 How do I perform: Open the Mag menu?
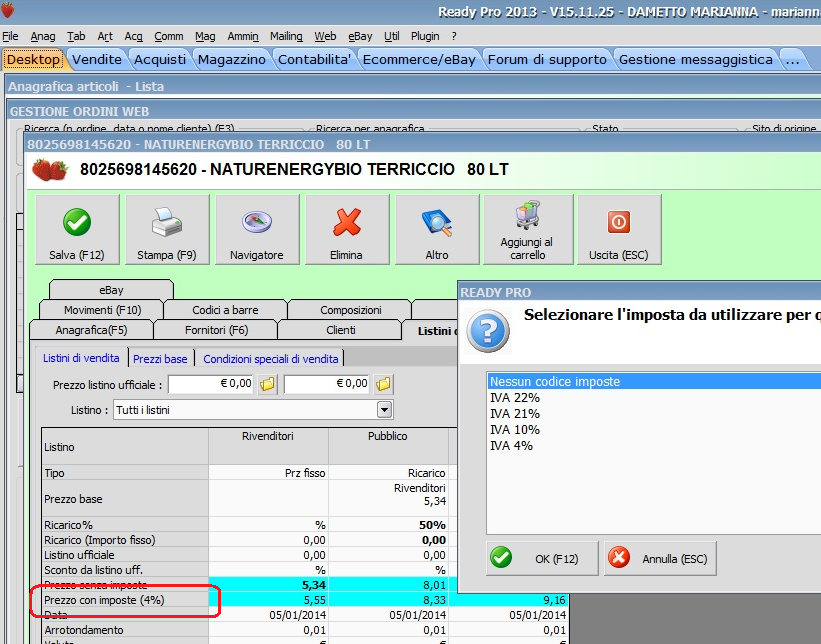point(205,36)
